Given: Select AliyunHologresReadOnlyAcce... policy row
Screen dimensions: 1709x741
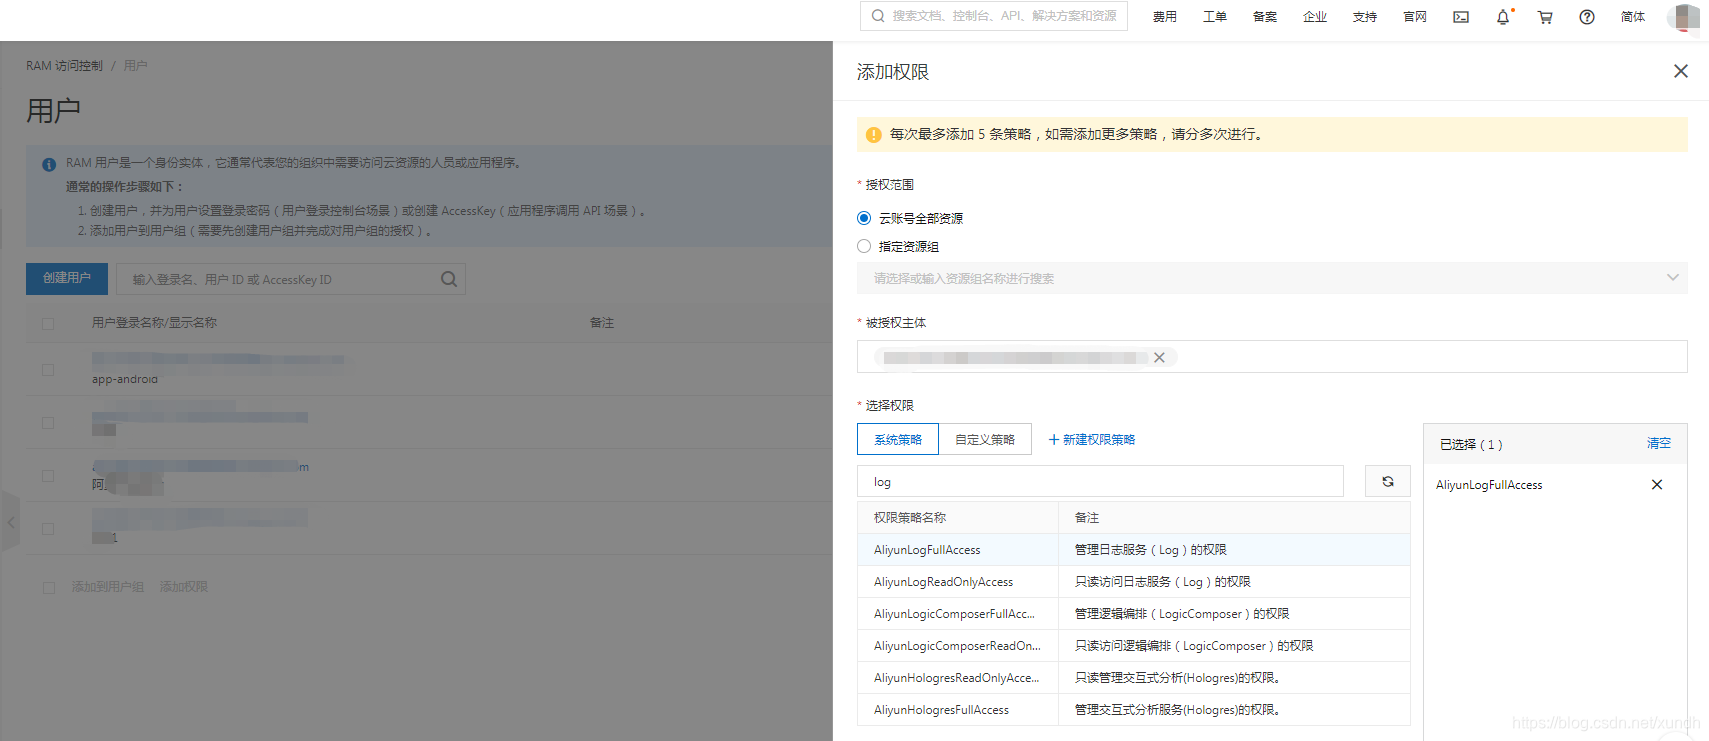Looking at the screenshot, I should point(1134,678).
